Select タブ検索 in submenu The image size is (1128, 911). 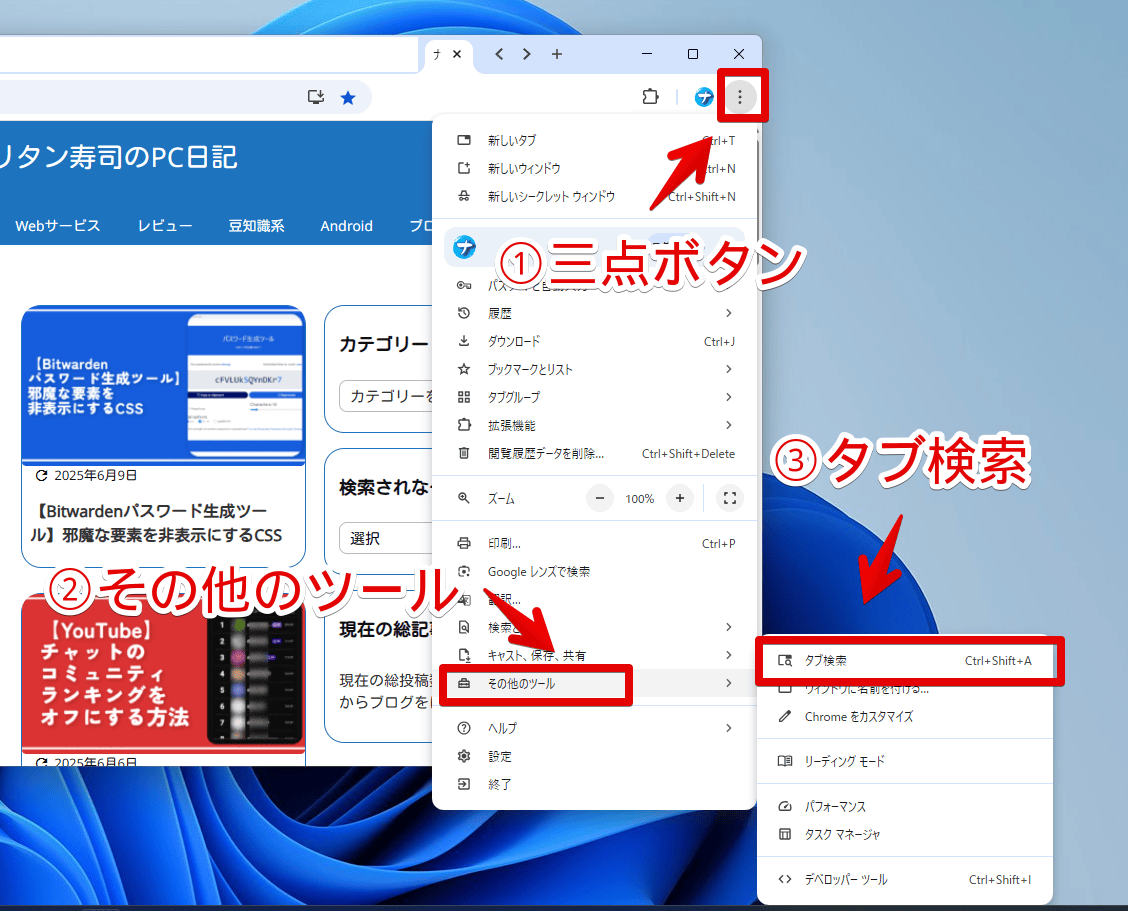(905, 661)
